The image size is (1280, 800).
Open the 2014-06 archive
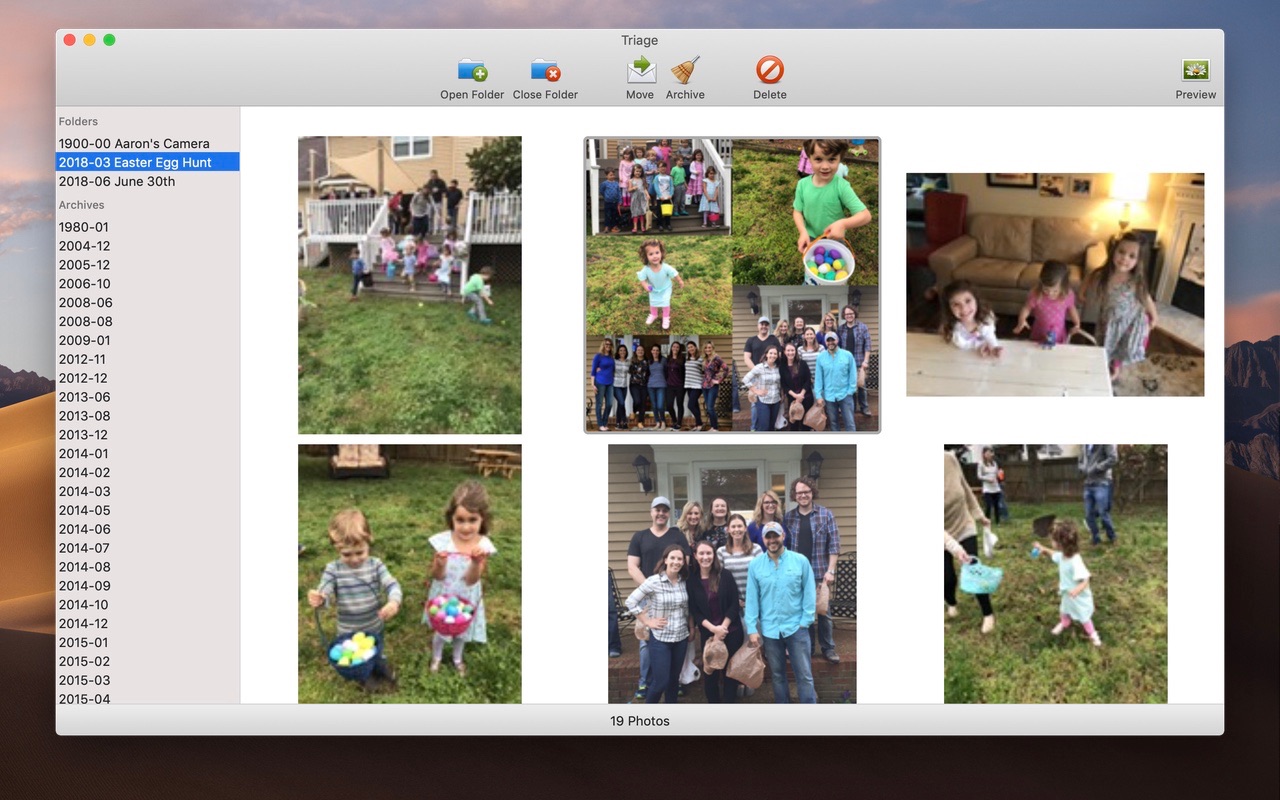(148, 530)
